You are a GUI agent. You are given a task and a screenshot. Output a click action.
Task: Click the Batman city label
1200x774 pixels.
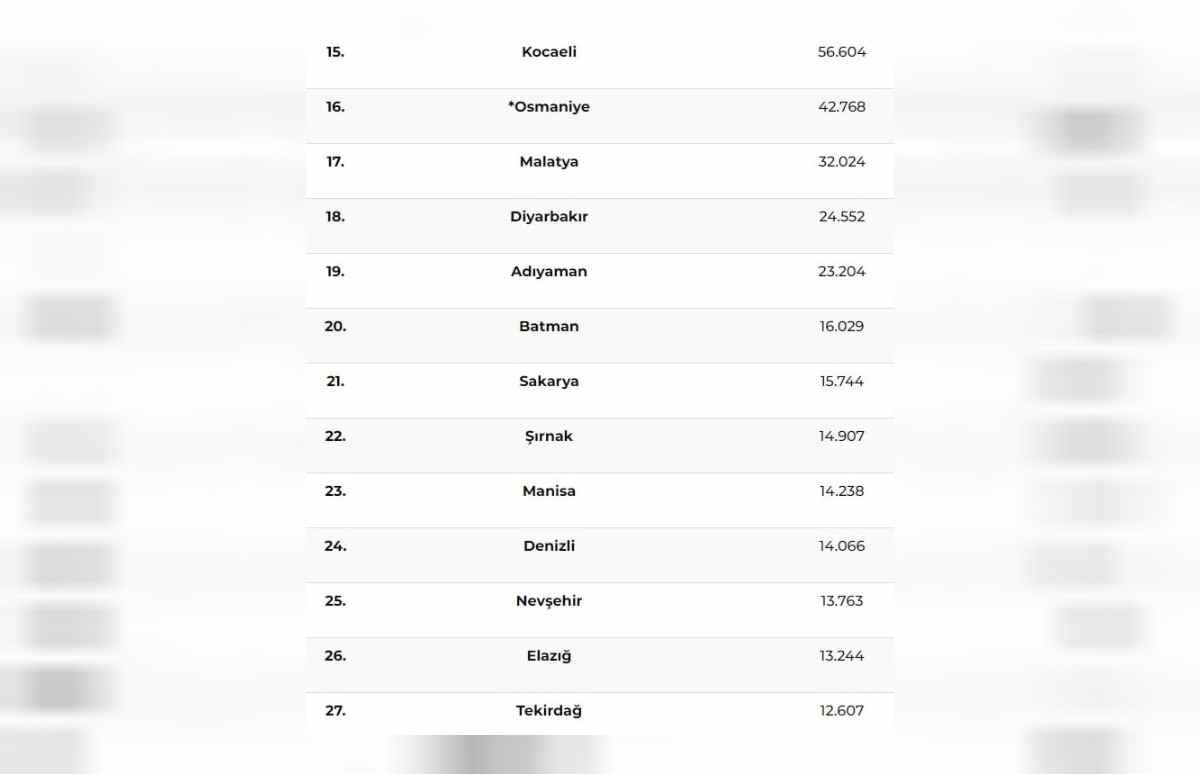(549, 327)
